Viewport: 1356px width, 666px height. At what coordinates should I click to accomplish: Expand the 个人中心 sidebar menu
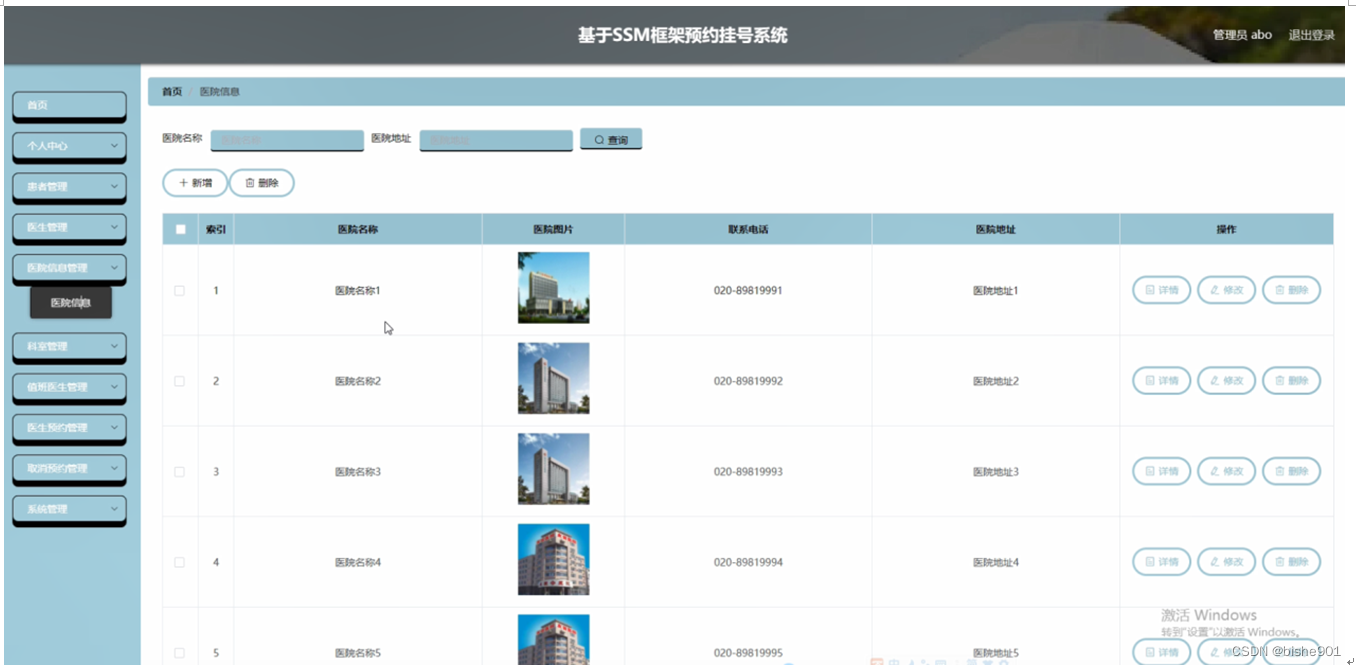(x=69, y=146)
